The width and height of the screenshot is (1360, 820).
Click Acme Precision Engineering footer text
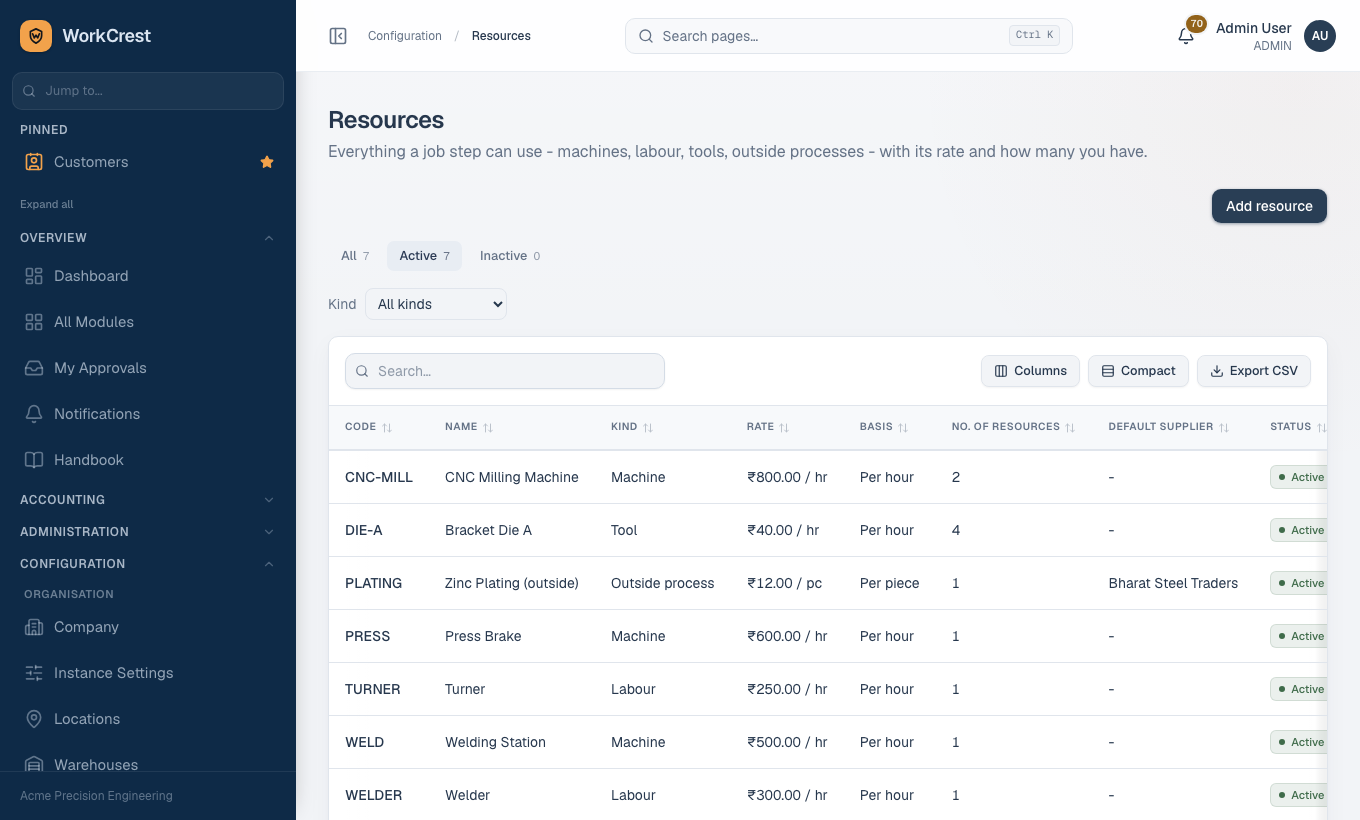pos(96,796)
